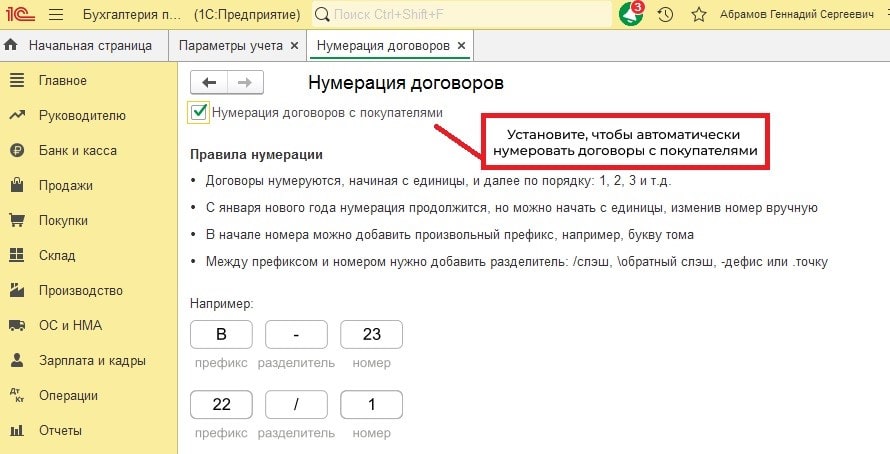Go to Начальная страница home tab
The width and height of the screenshot is (890, 454).
pos(80,46)
